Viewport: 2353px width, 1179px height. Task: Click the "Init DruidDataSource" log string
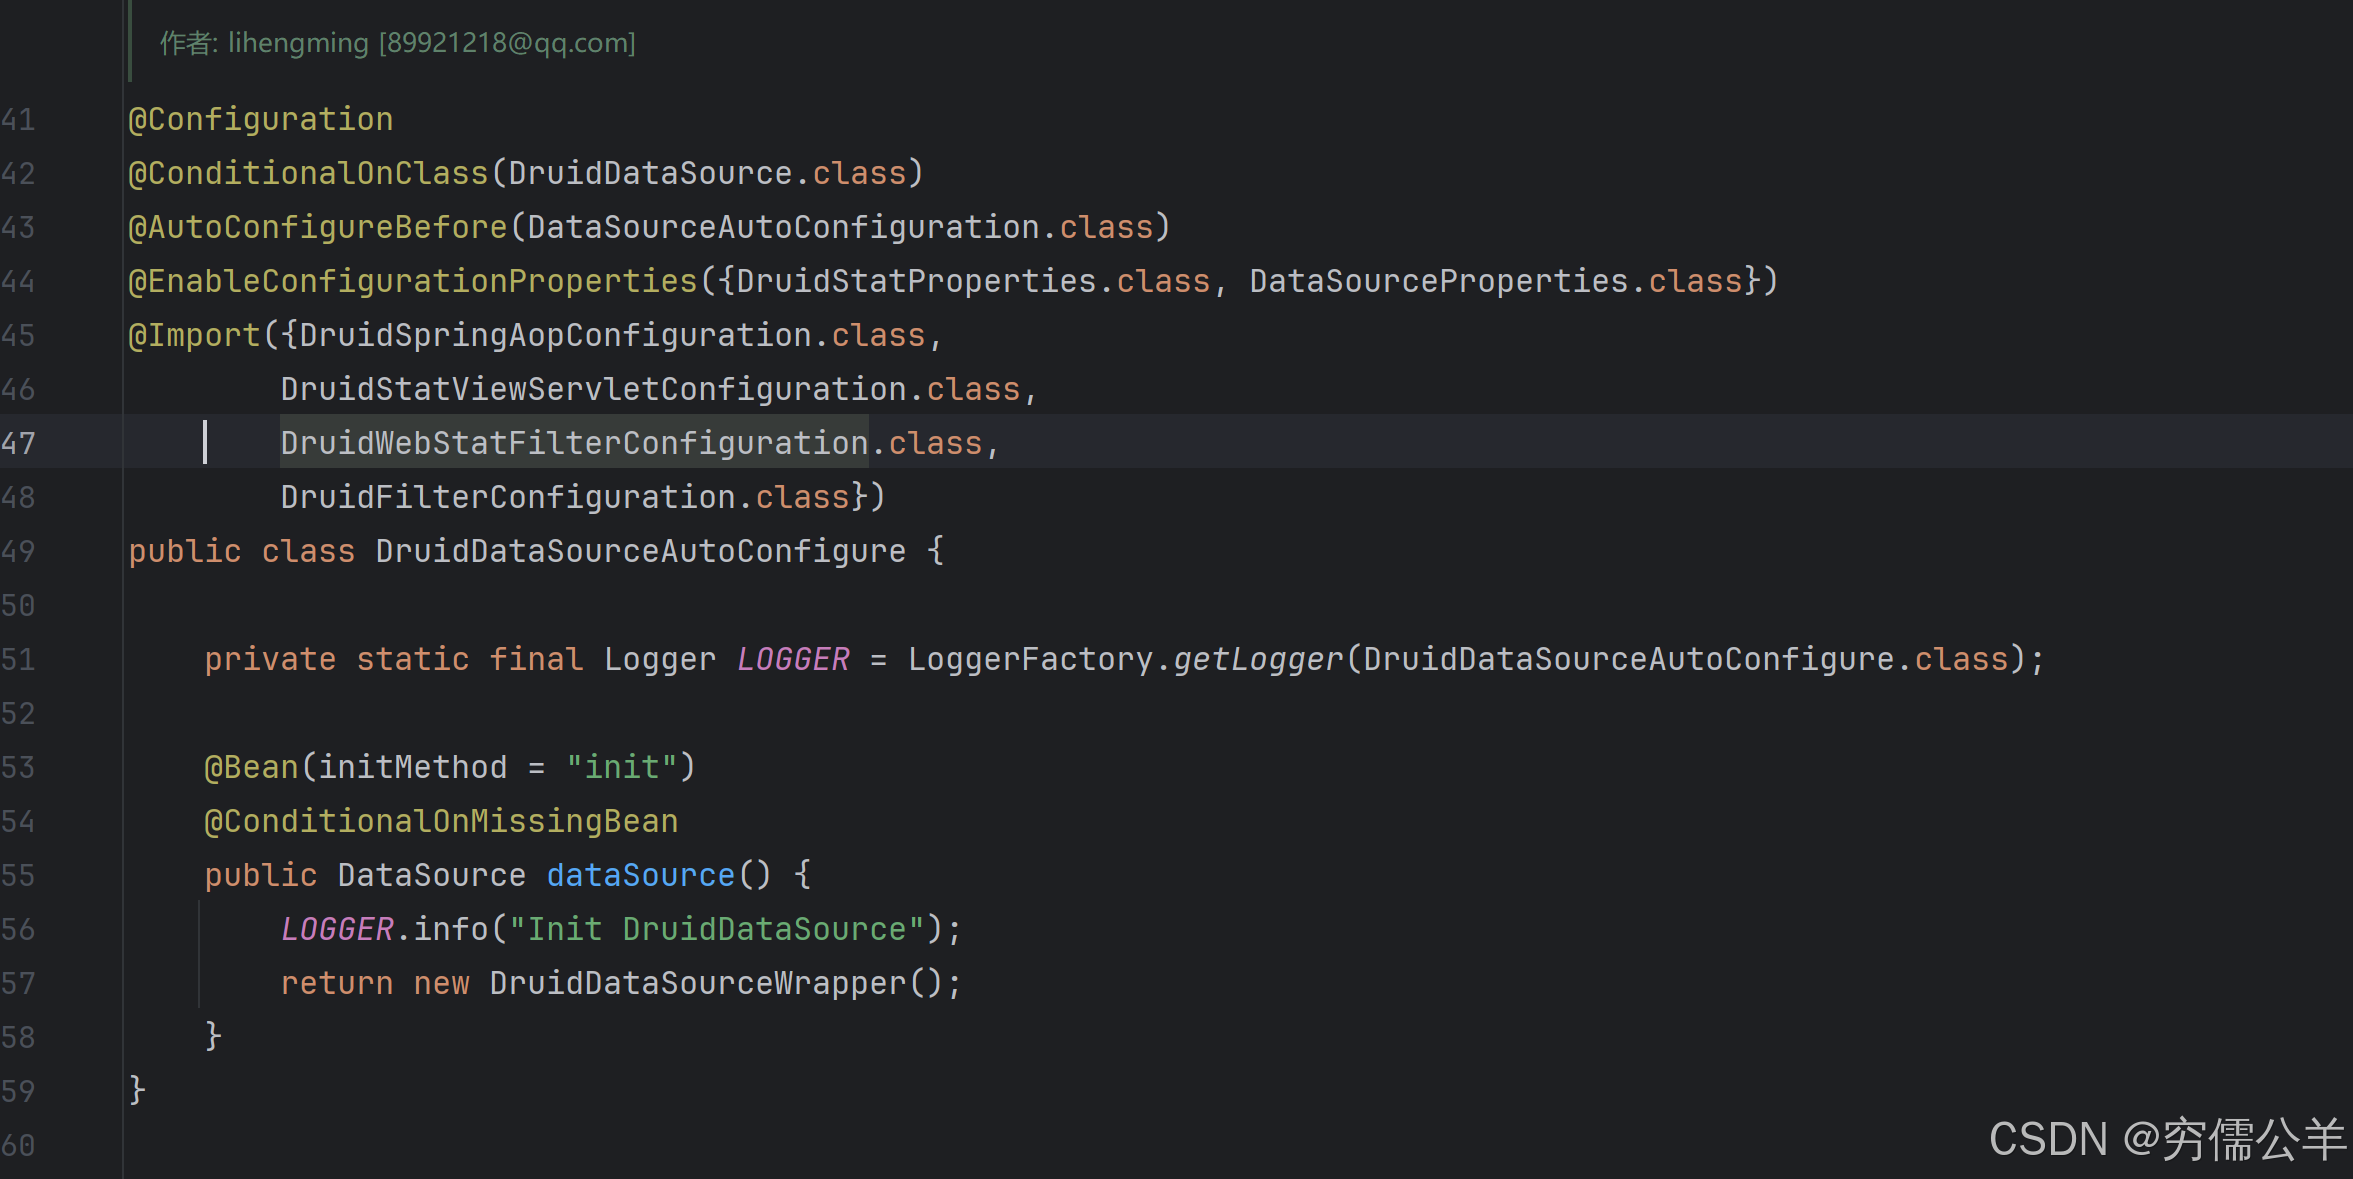[x=716, y=930]
